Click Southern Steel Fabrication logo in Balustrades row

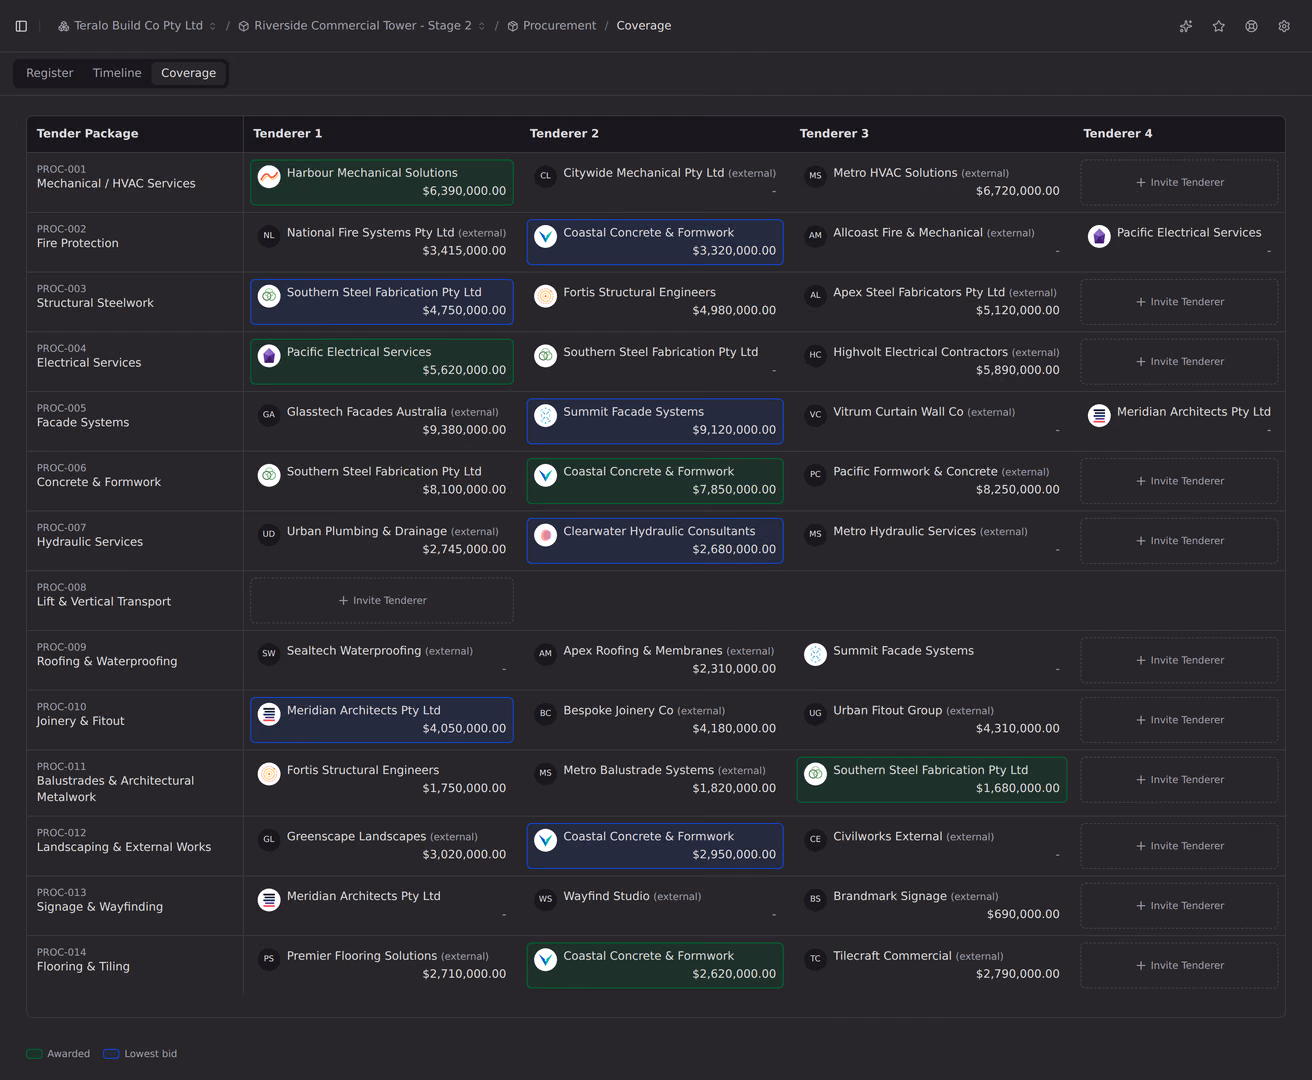815,774
